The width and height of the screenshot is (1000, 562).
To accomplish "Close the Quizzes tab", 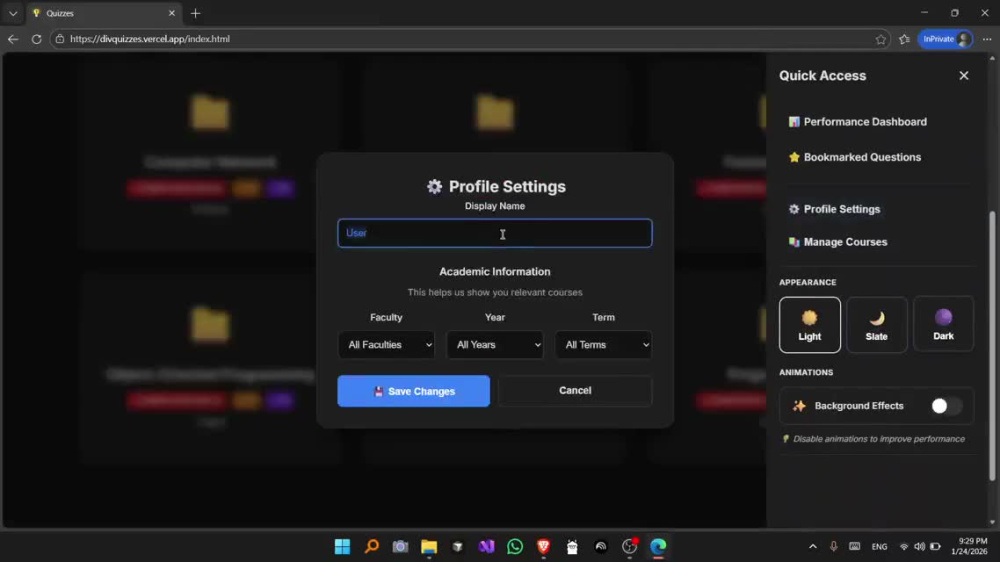I will click(172, 13).
